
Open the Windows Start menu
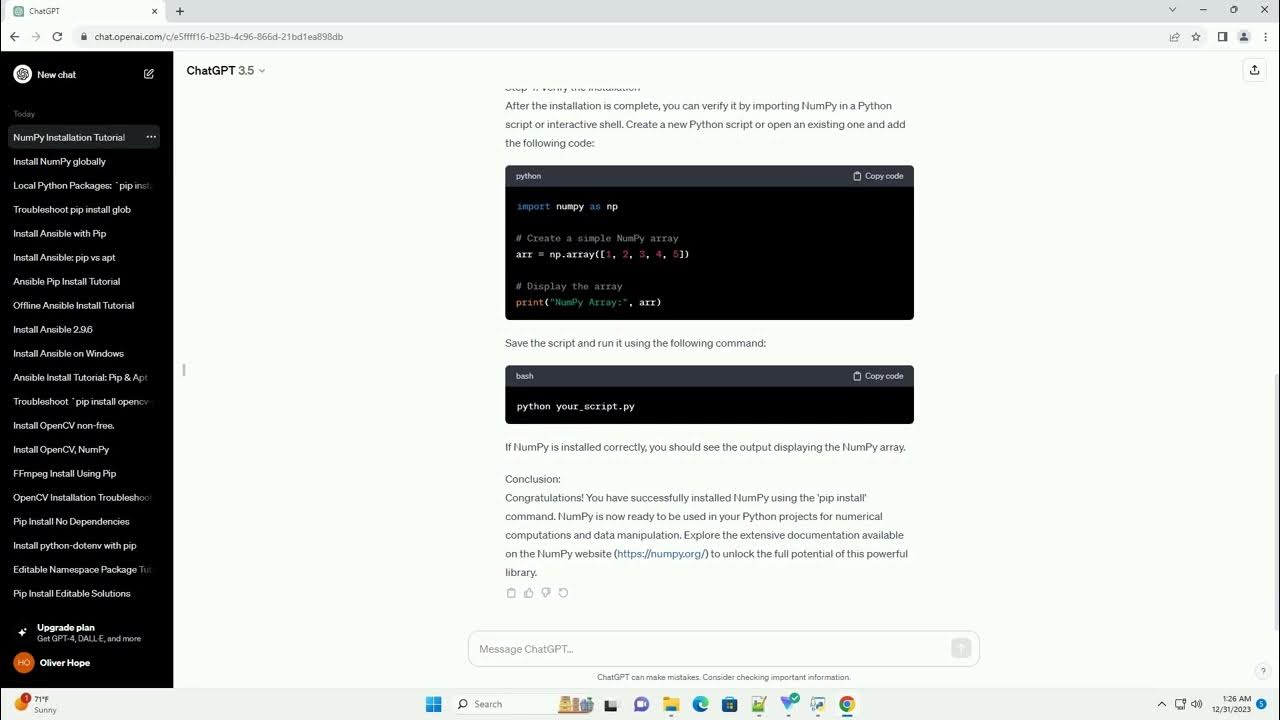click(433, 704)
